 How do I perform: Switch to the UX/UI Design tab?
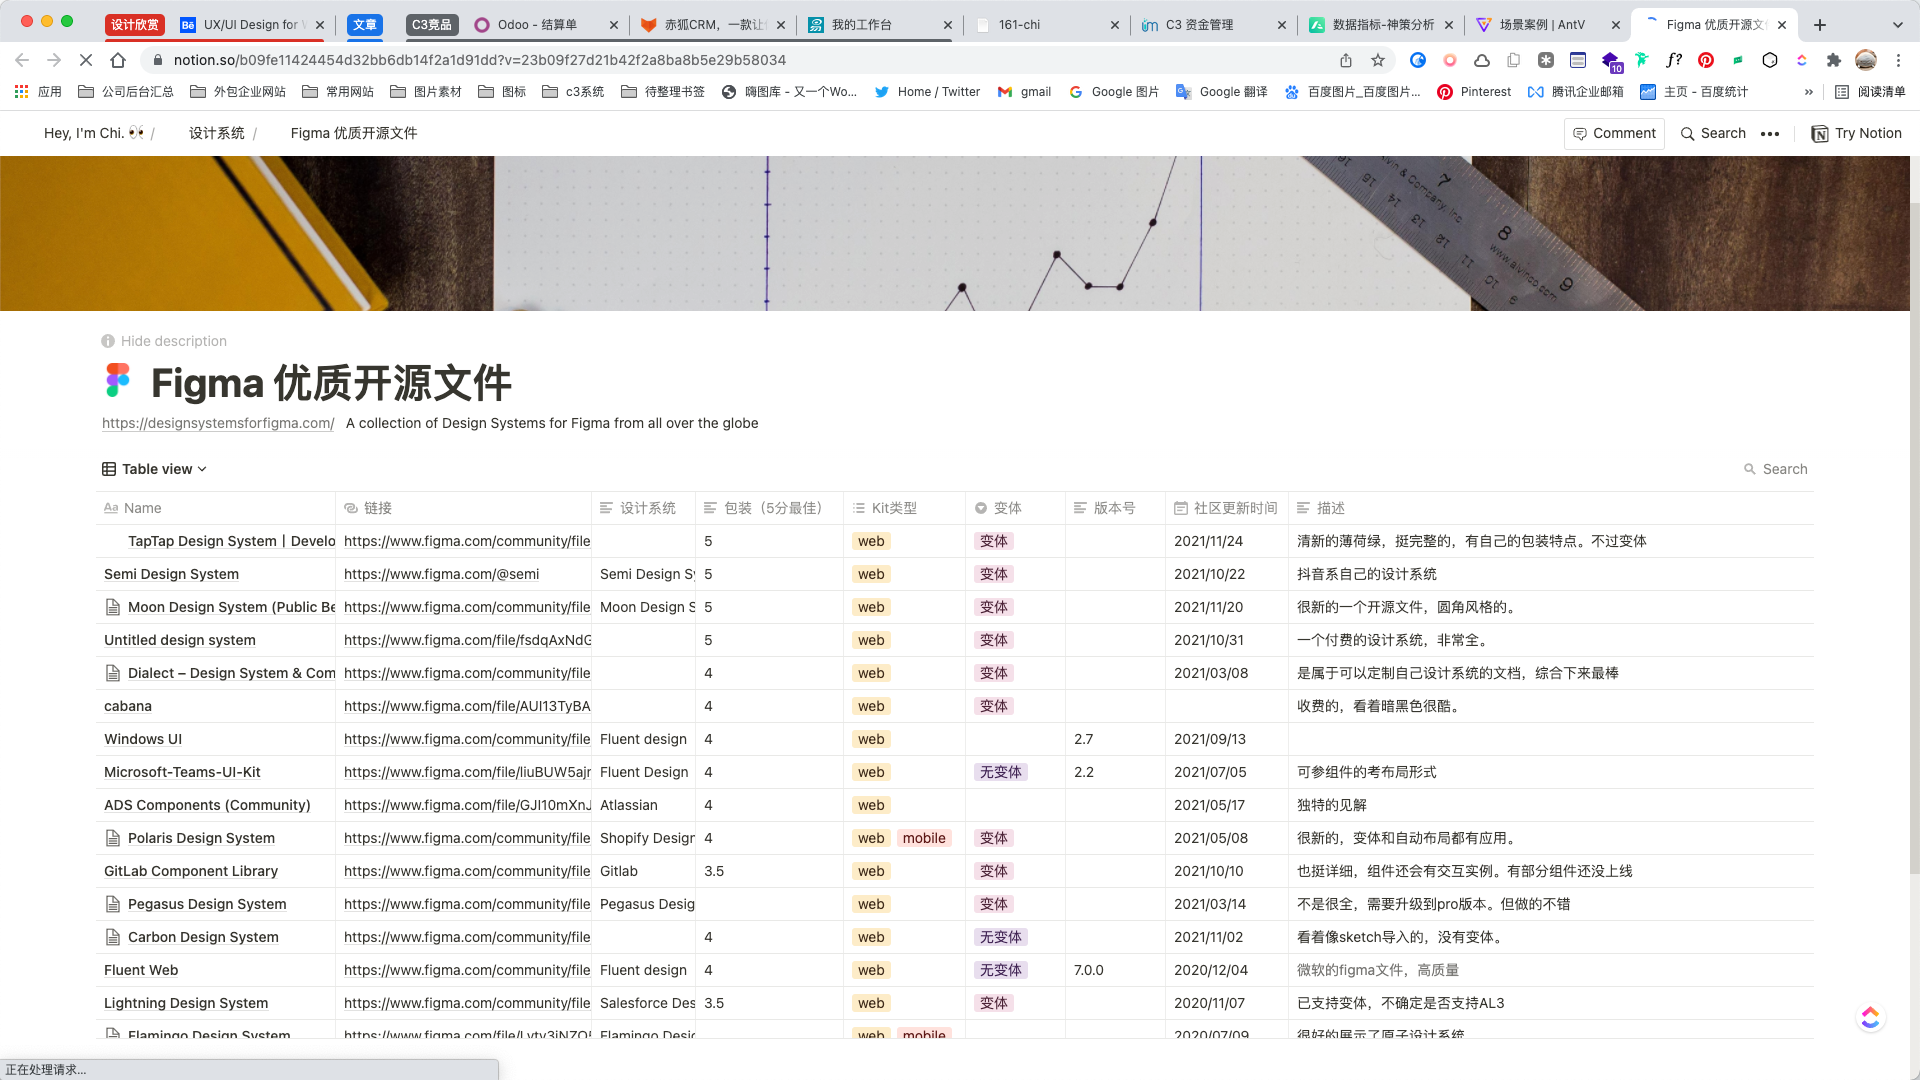(x=250, y=25)
